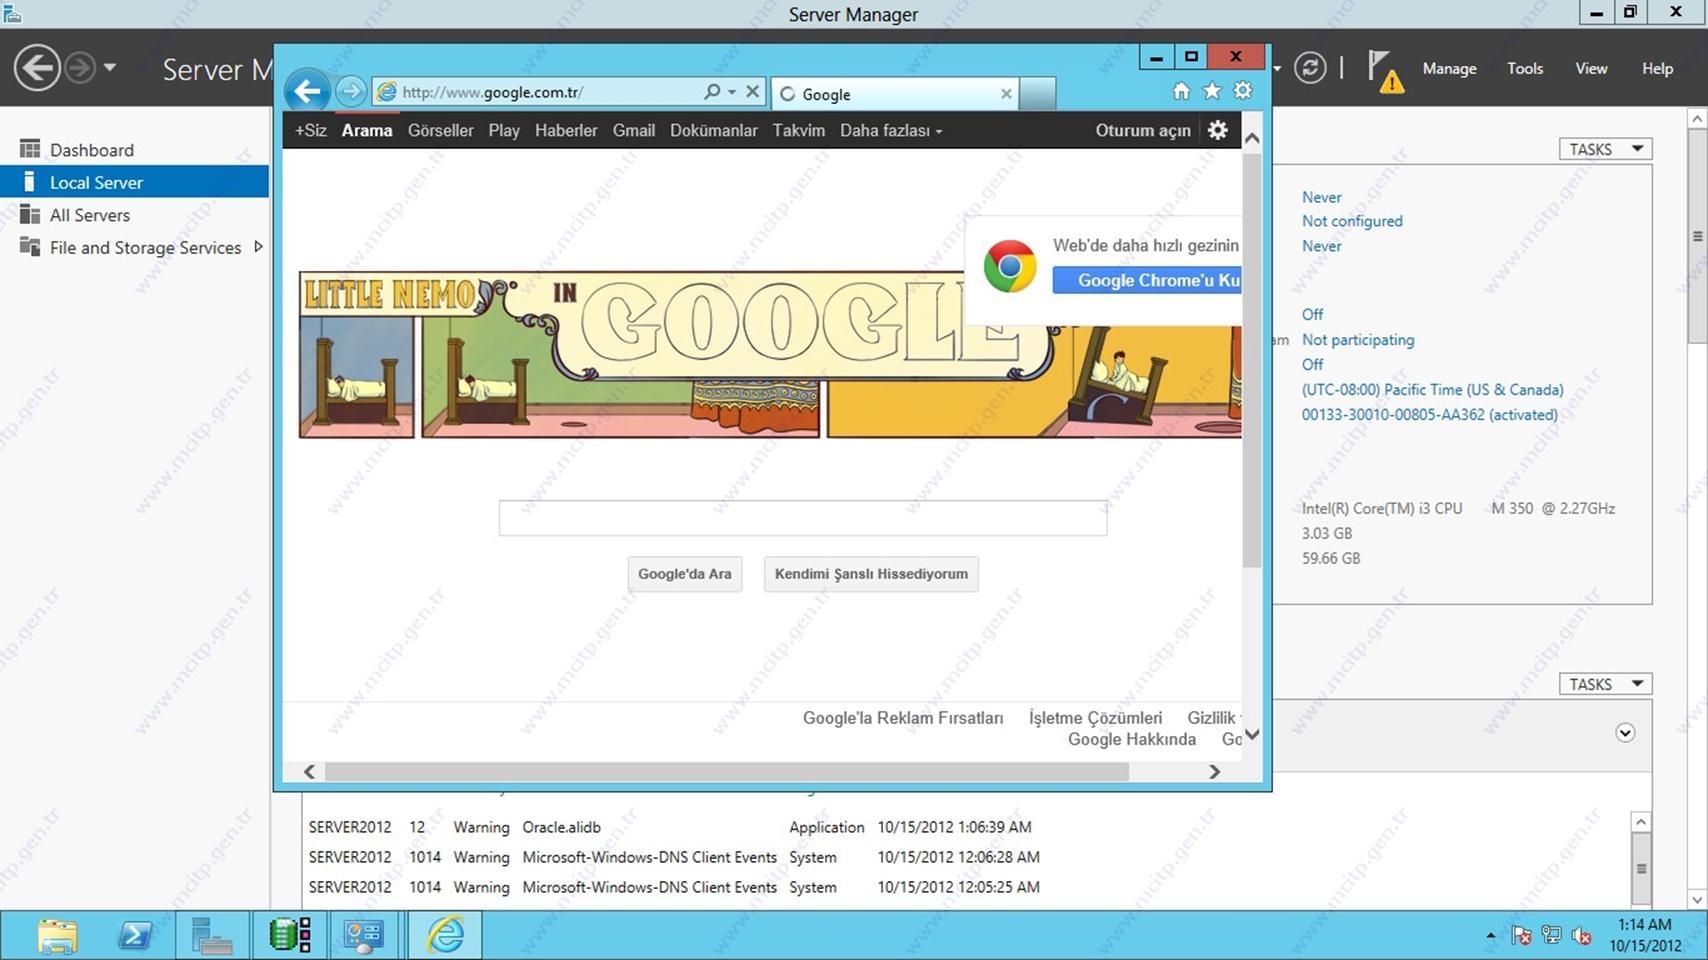Open Google options gear icon

[x=1217, y=130]
